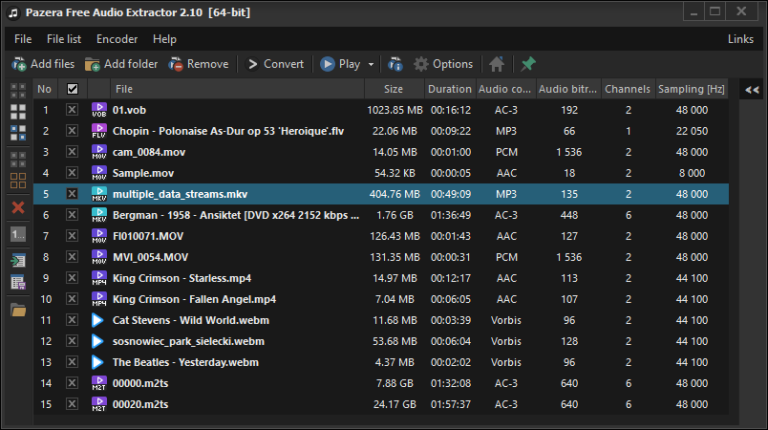Click the Links item in the menu bar
768x430 pixels.
(x=741, y=39)
